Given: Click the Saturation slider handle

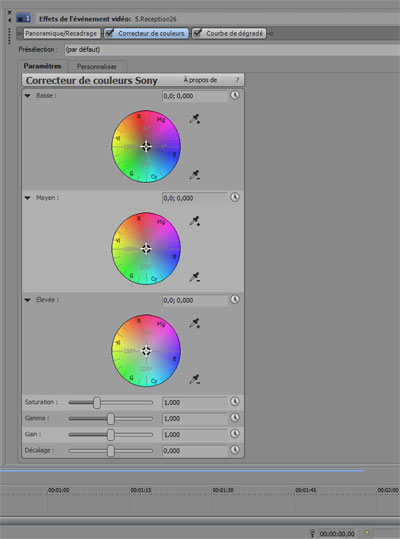Looking at the screenshot, I should pos(97,402).
